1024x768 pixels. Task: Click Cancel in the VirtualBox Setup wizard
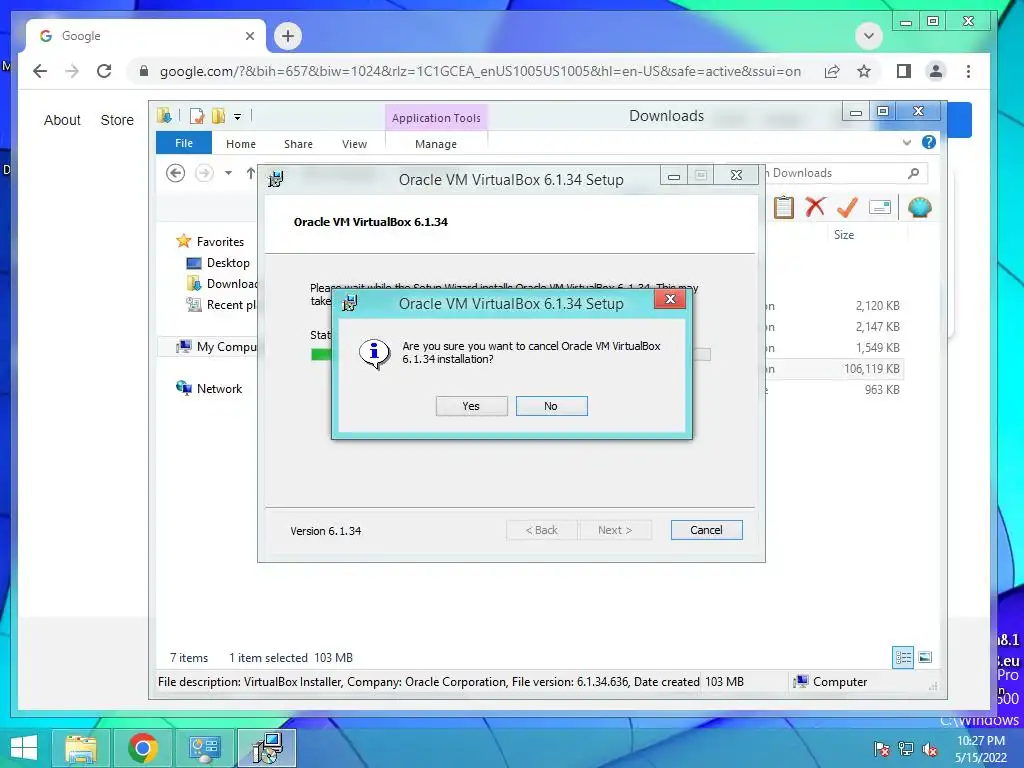[706, 530]
